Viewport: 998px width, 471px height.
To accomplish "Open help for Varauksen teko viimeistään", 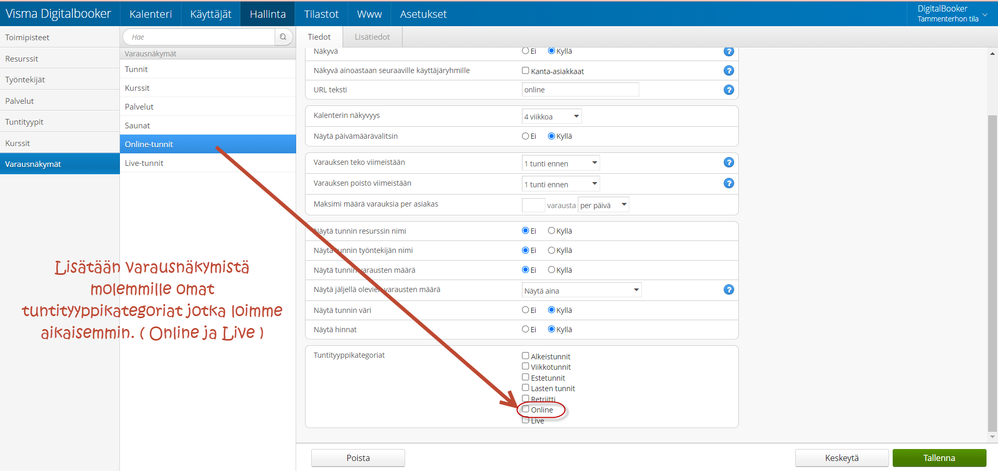I will 729,163.
